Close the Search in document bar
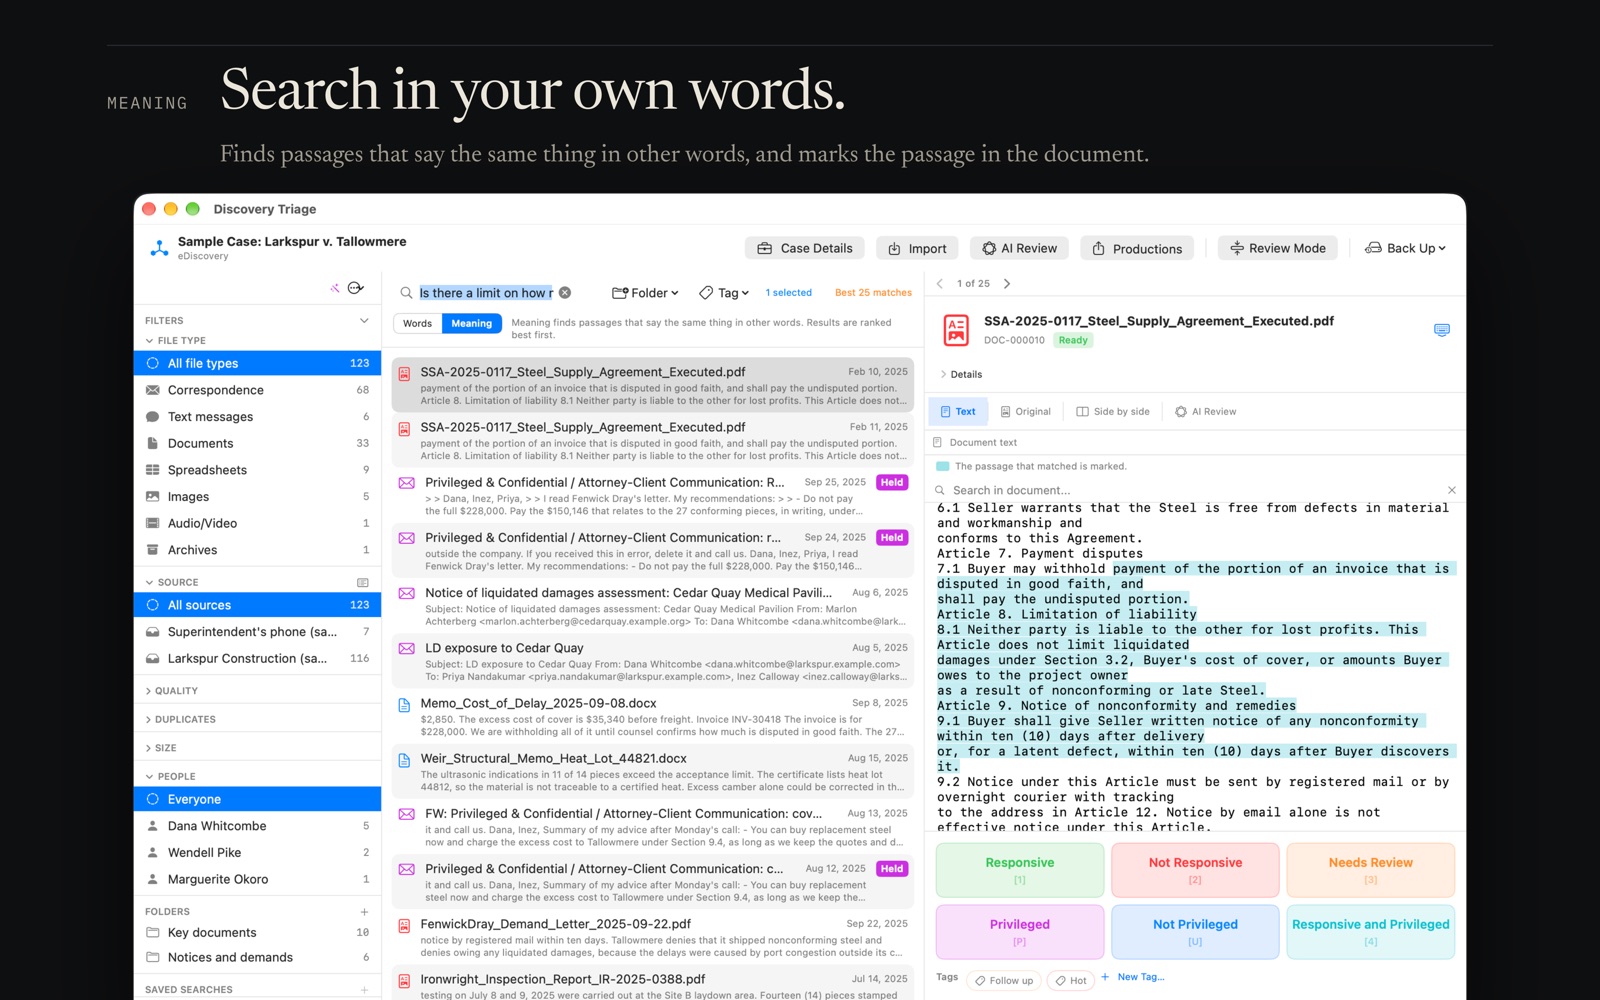1600x1000 pixels. pos(1452,490)
